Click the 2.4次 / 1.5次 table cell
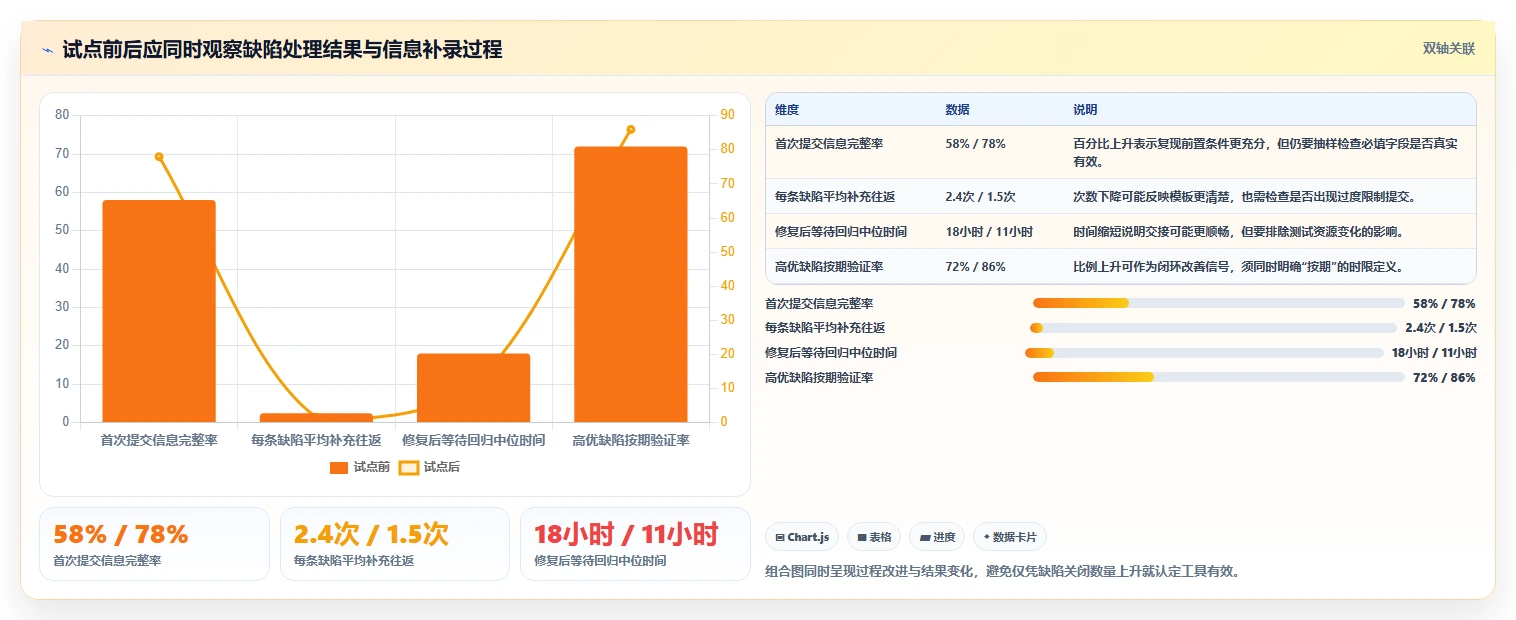Viewport: 1516px width, 620px height. pyautogui.click(x=980, y=196)
